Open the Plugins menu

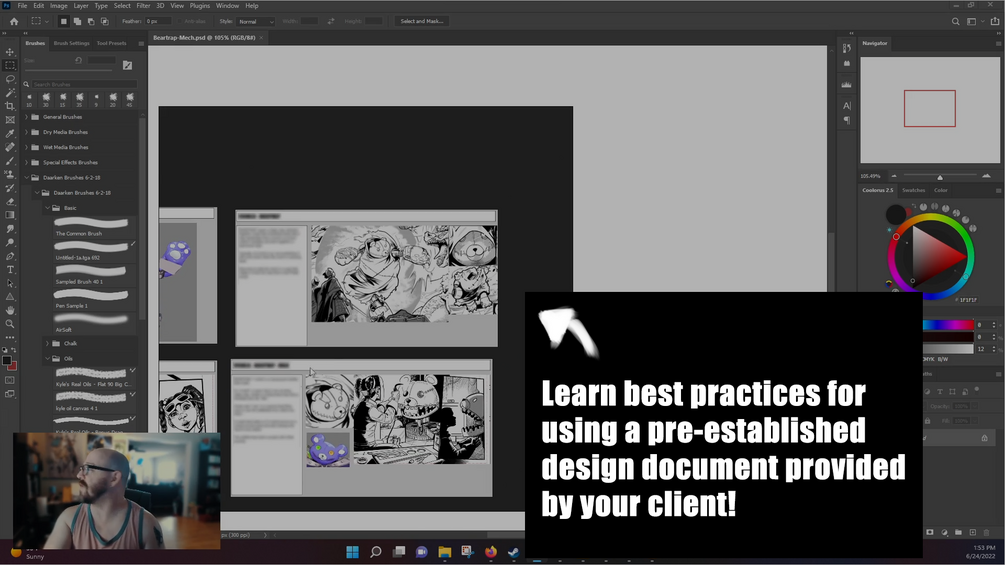pos(199,6)
